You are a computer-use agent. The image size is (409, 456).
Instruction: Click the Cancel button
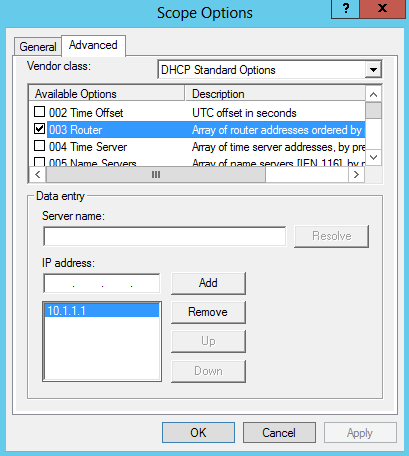click(279, 433)
